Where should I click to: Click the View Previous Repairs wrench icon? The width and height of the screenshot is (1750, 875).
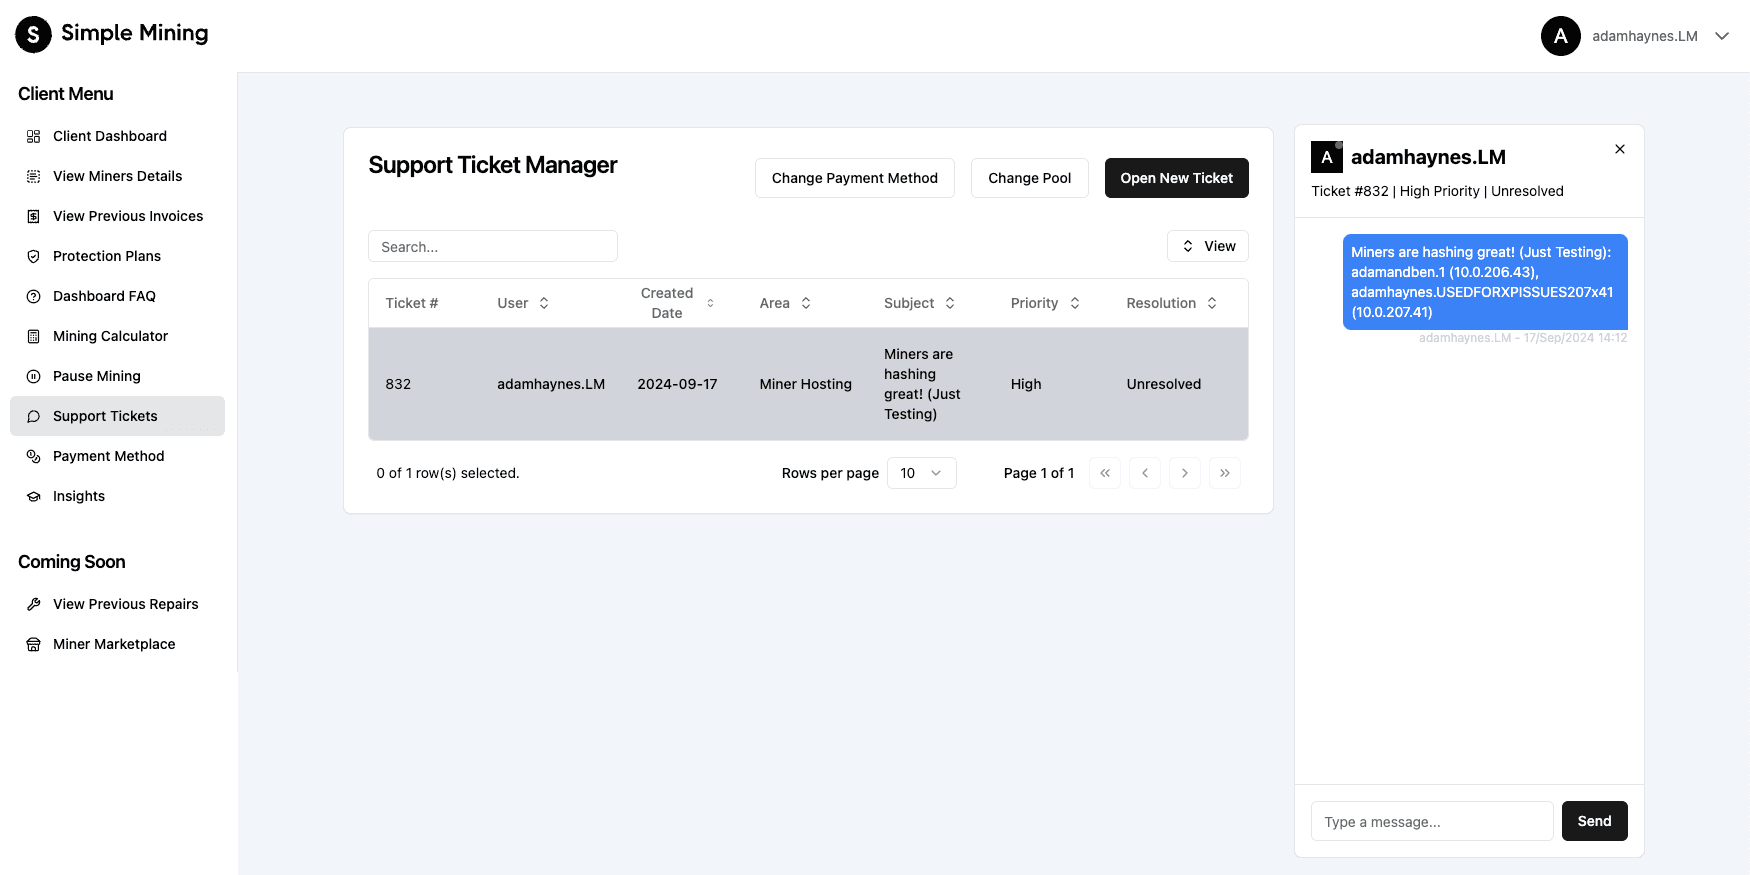tap(33, 604)
